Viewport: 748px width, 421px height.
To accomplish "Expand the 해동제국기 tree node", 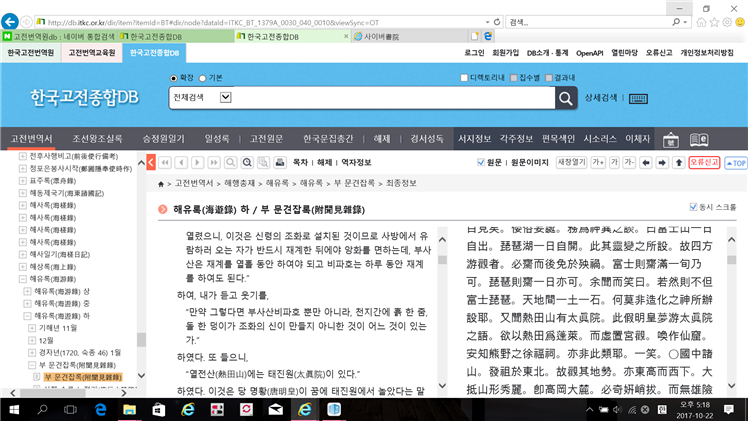I will point(22,193).
